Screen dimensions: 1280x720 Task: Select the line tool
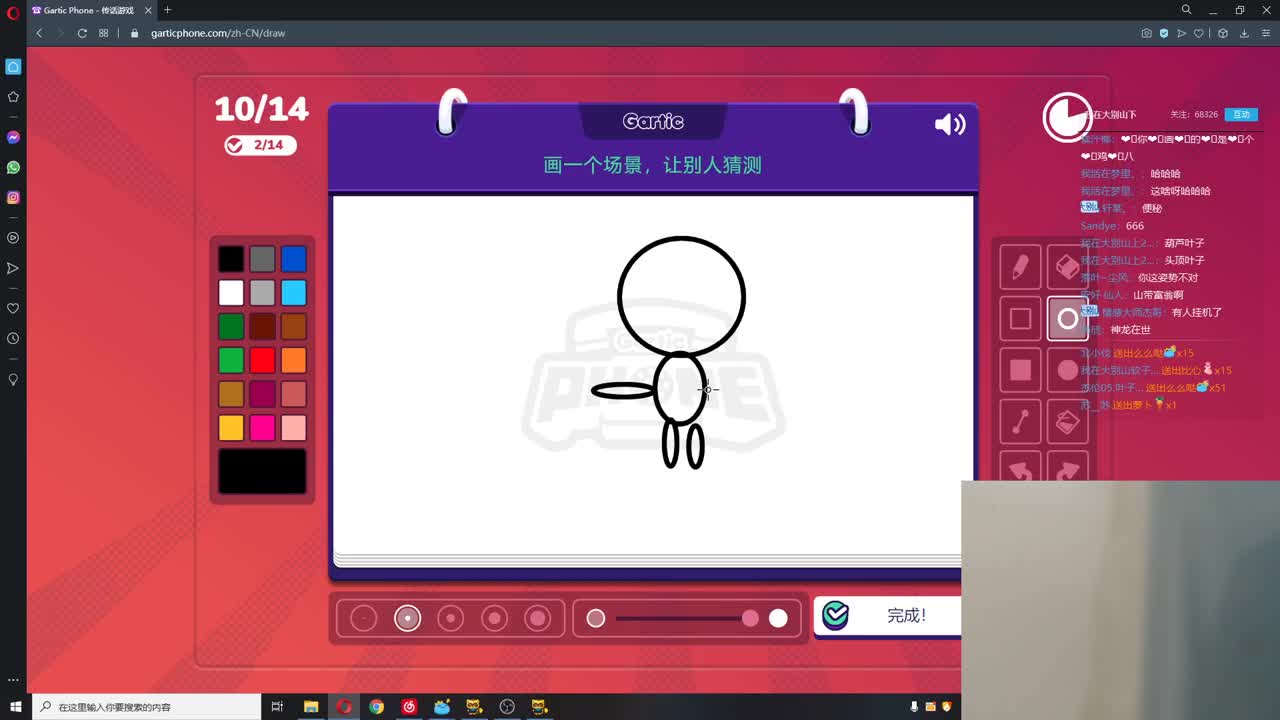1020,421
